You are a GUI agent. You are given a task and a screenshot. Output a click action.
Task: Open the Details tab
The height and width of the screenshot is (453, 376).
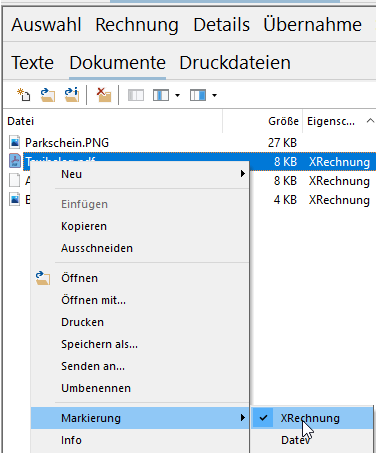(221, 25)
